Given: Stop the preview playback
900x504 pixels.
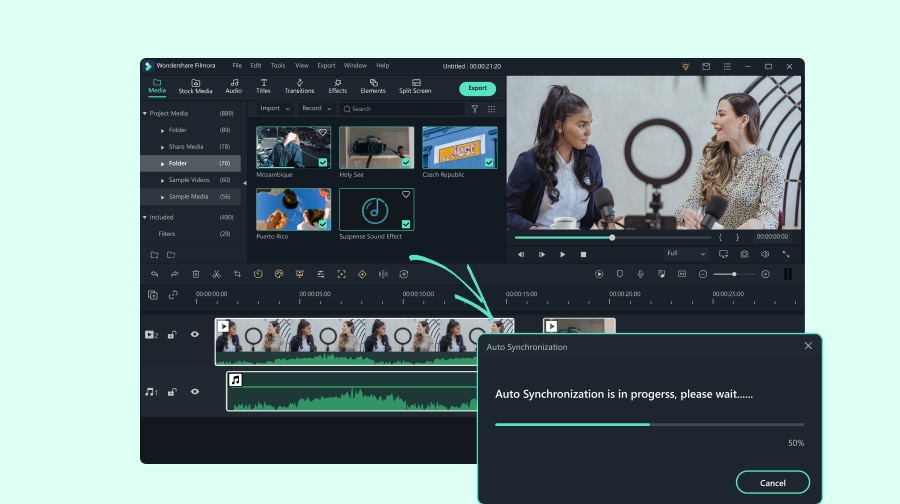Looking at the screenshot, I should point(583,254).
